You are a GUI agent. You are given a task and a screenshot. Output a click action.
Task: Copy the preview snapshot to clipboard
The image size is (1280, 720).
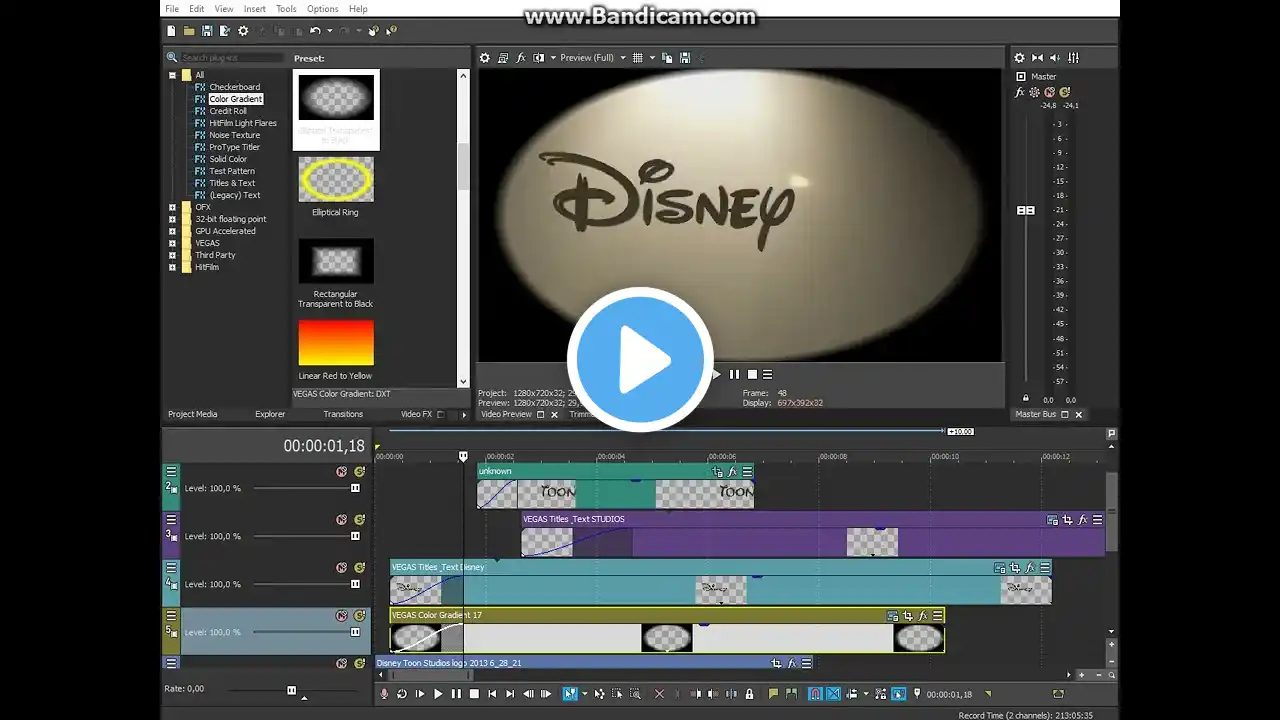click(667, 58)
